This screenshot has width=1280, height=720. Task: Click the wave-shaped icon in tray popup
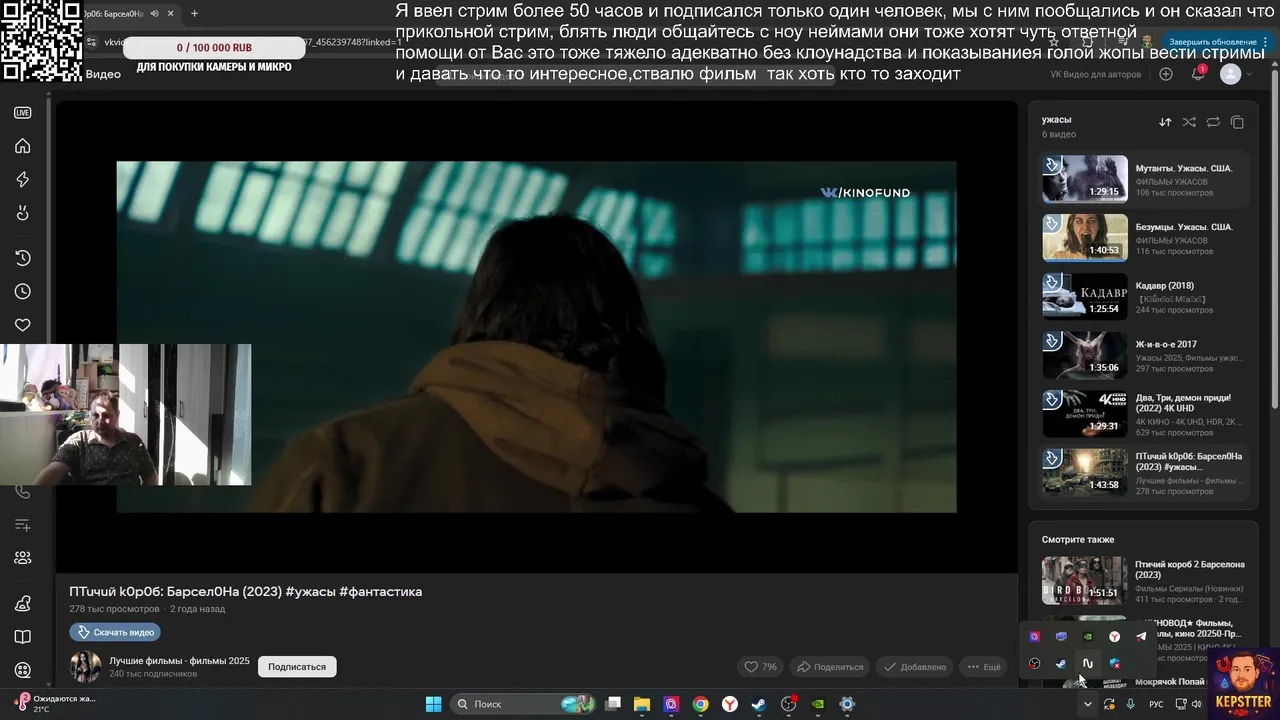[1088, 663]
